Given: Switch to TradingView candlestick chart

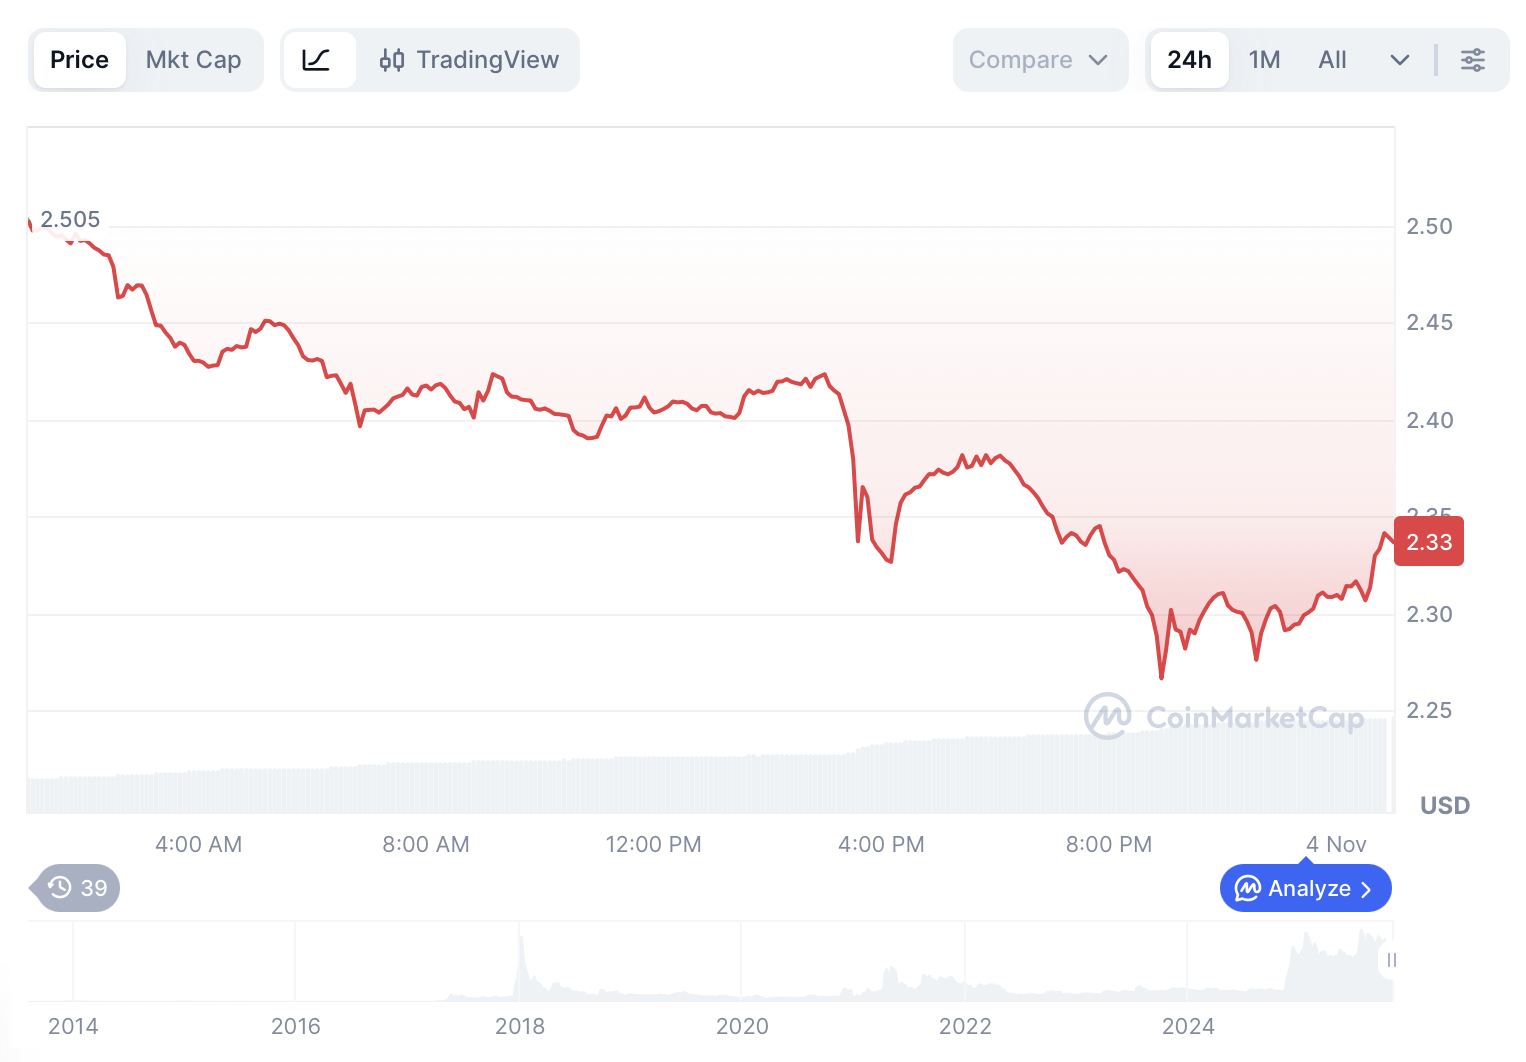Looking at the screenshot, I should tap(469, 60).
